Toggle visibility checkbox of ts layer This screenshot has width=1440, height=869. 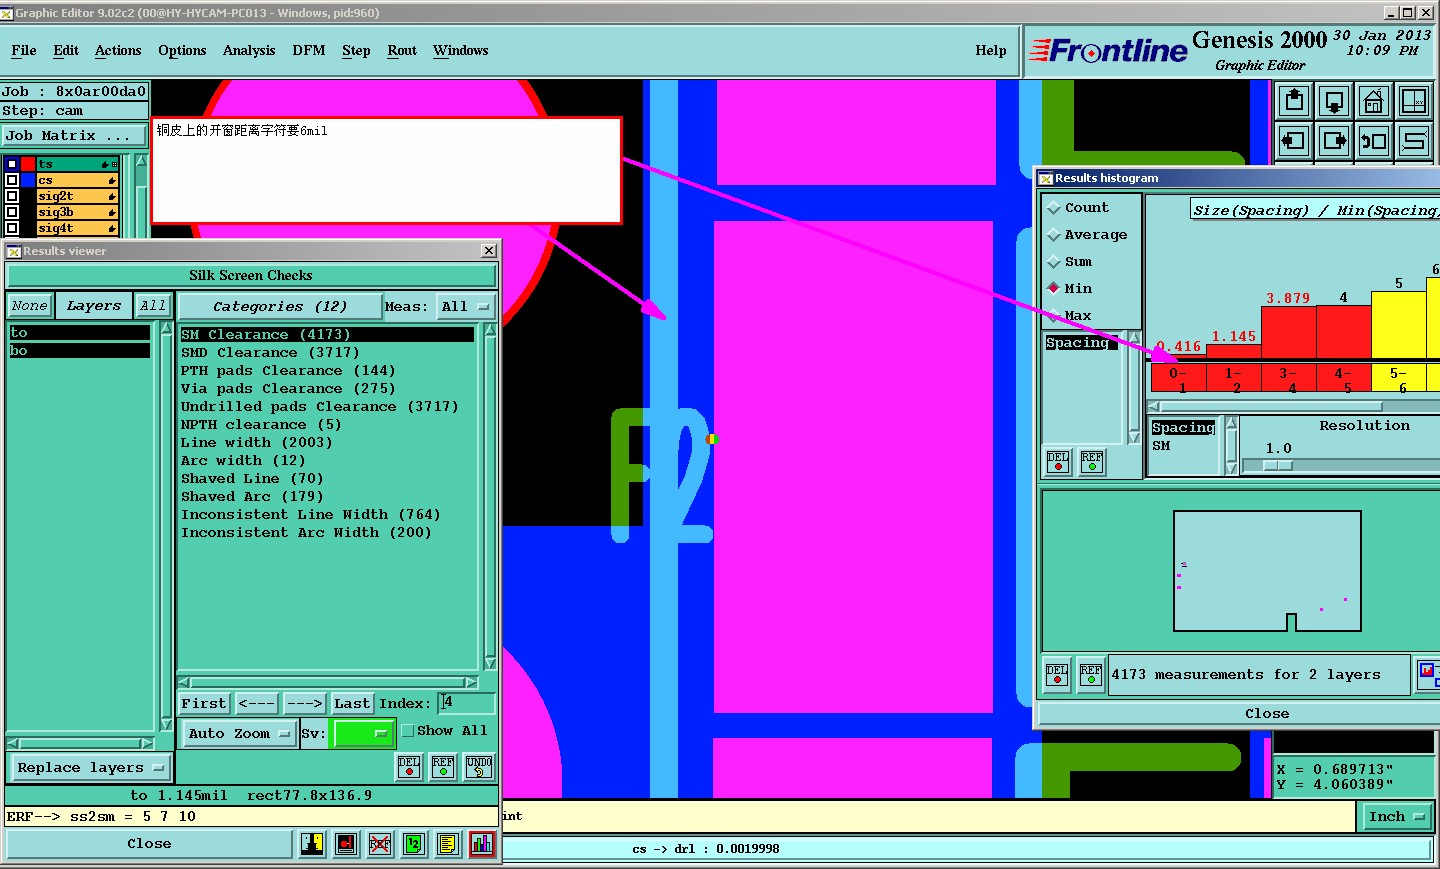coord(12,164)
